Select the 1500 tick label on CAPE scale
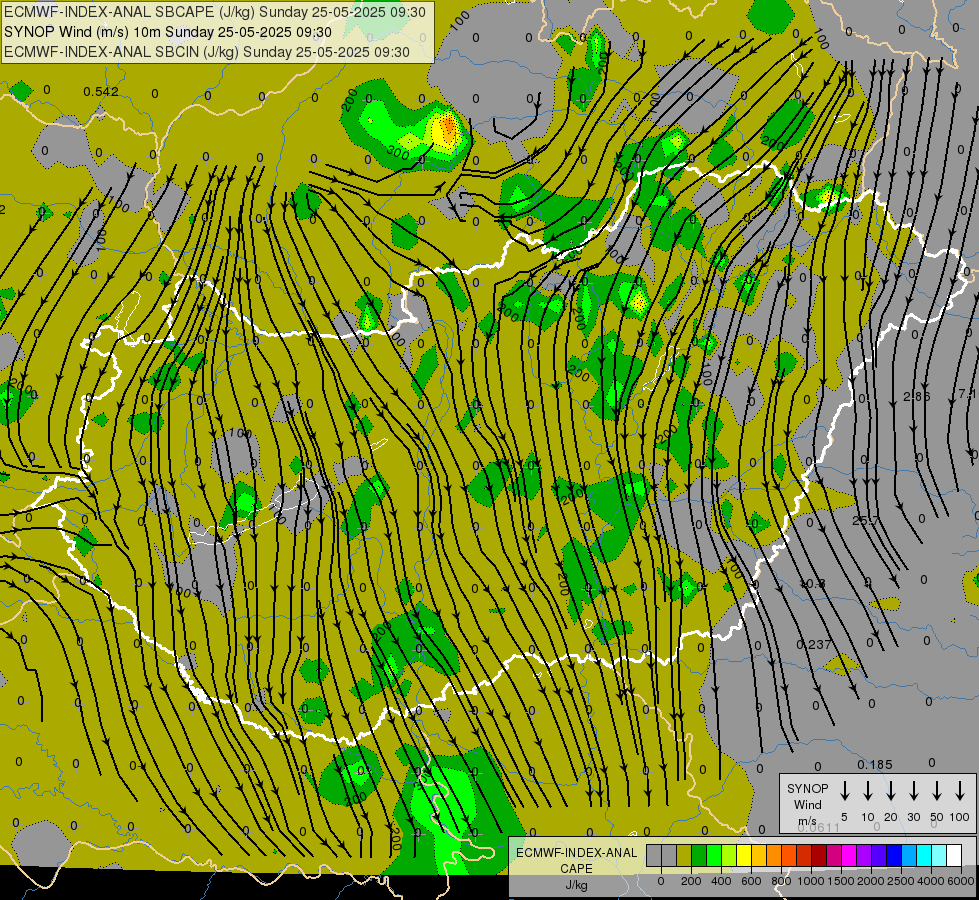 click(840, 881)
